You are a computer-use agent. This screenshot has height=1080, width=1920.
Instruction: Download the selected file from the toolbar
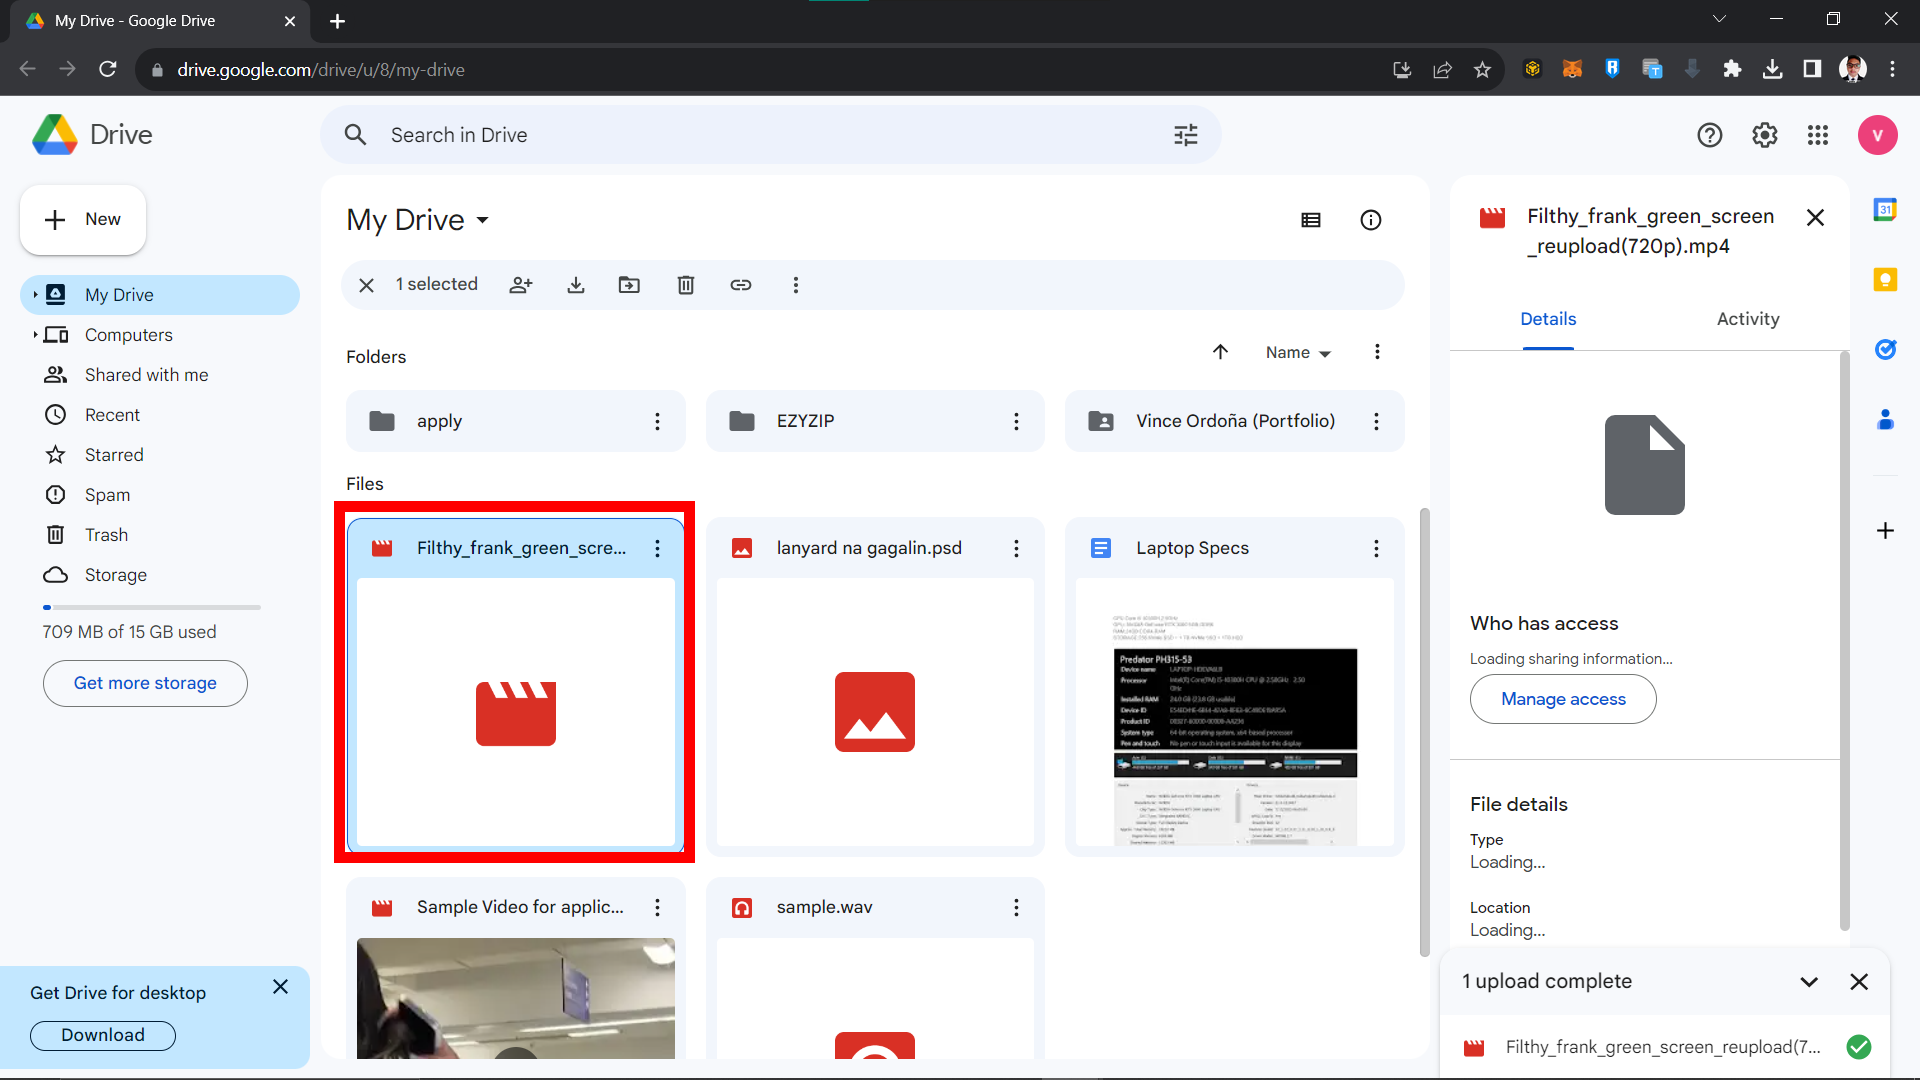tap(576, 285)
